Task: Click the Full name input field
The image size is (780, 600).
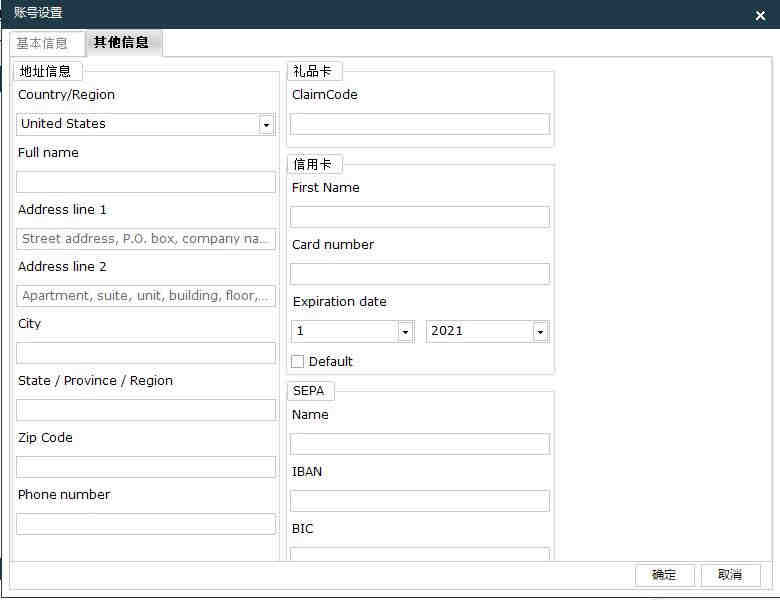Action: tap(146, 182)
